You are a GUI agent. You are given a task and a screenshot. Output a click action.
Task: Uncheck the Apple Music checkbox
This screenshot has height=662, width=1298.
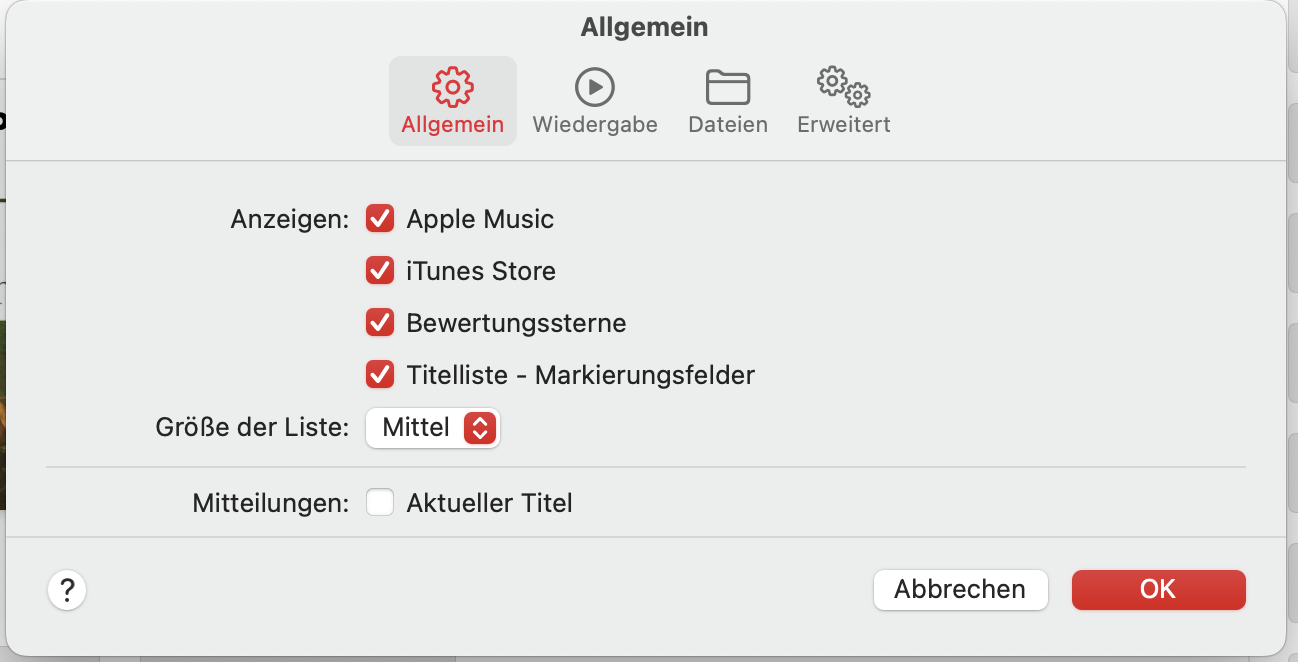380,219
